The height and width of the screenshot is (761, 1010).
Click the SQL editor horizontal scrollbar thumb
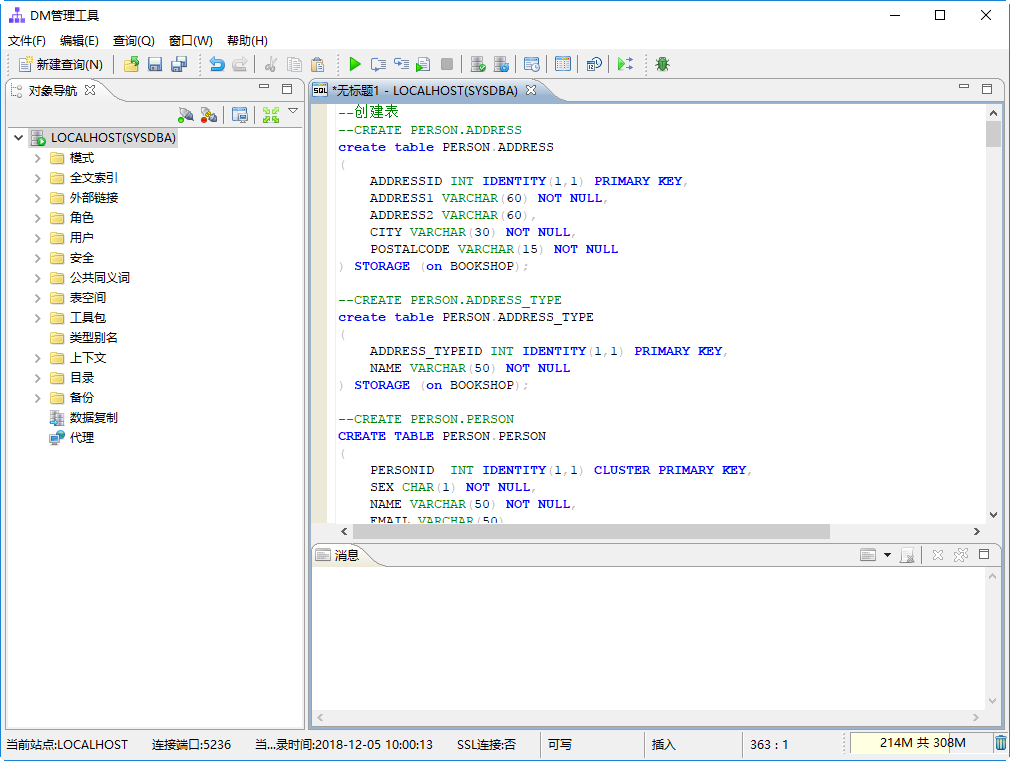pos(591,532)
